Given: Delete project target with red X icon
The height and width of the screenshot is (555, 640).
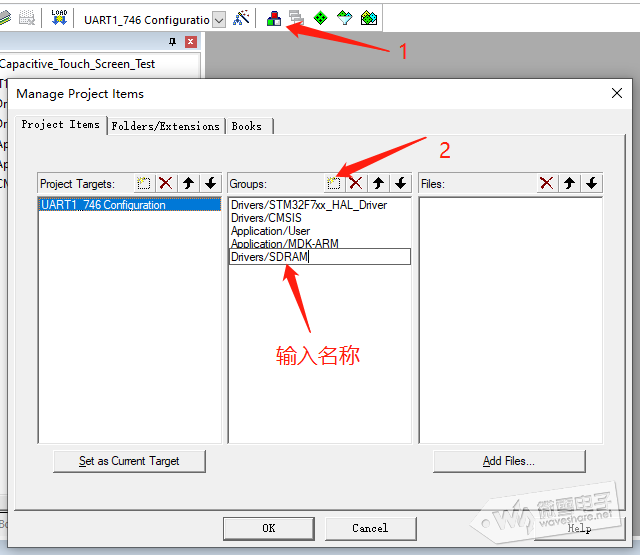Looking at the screenshot, I should 166,183.
